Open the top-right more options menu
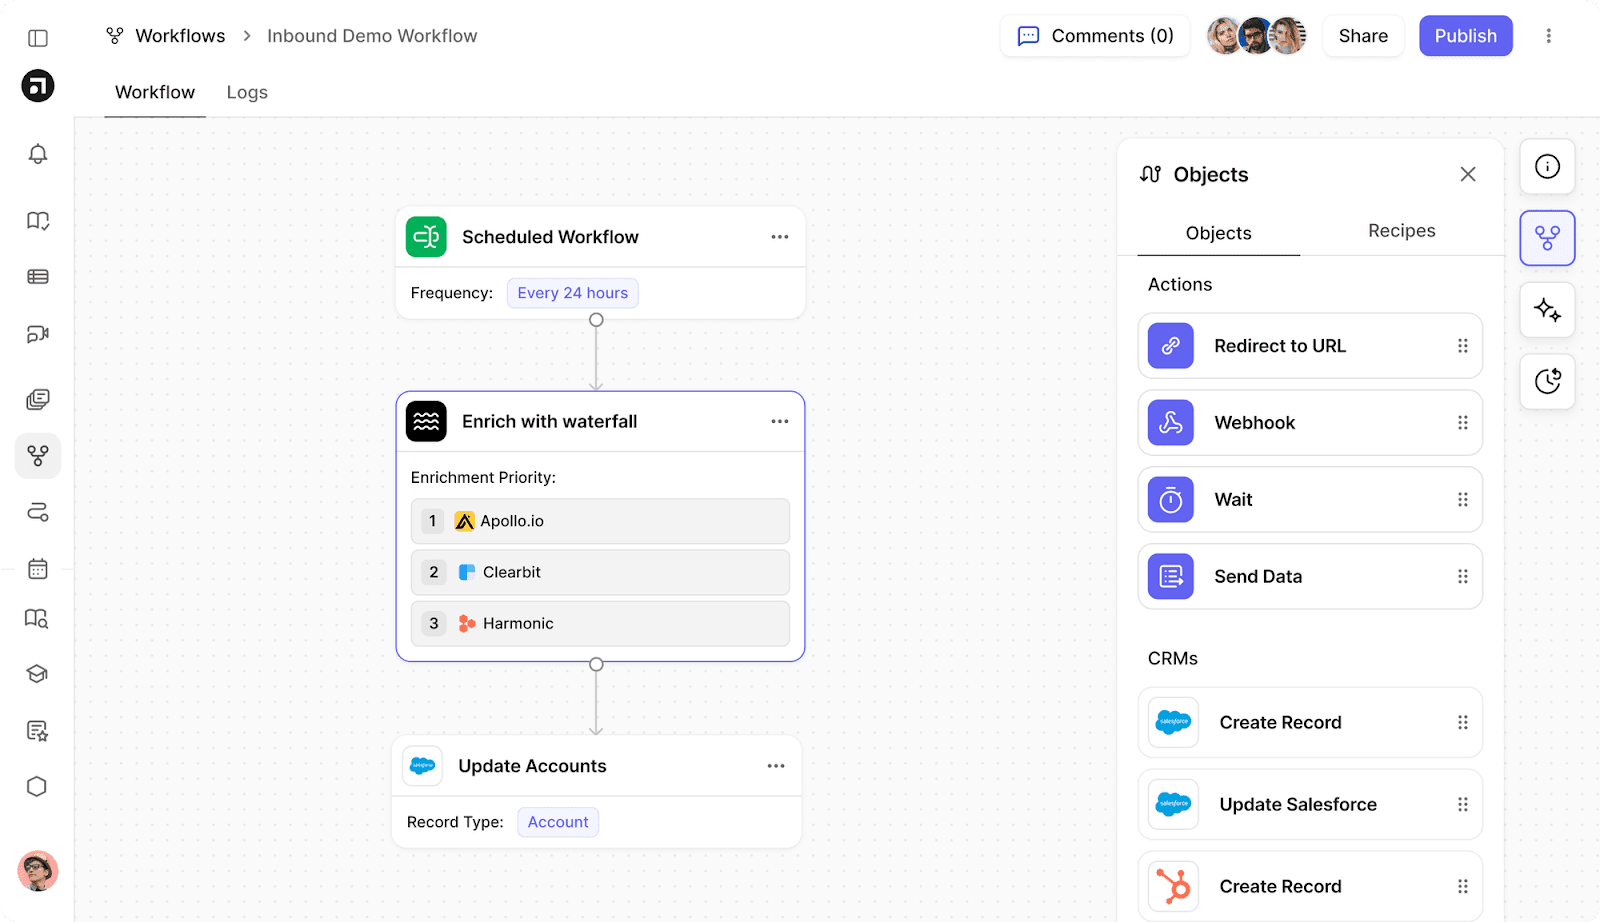 [1548, 36]
